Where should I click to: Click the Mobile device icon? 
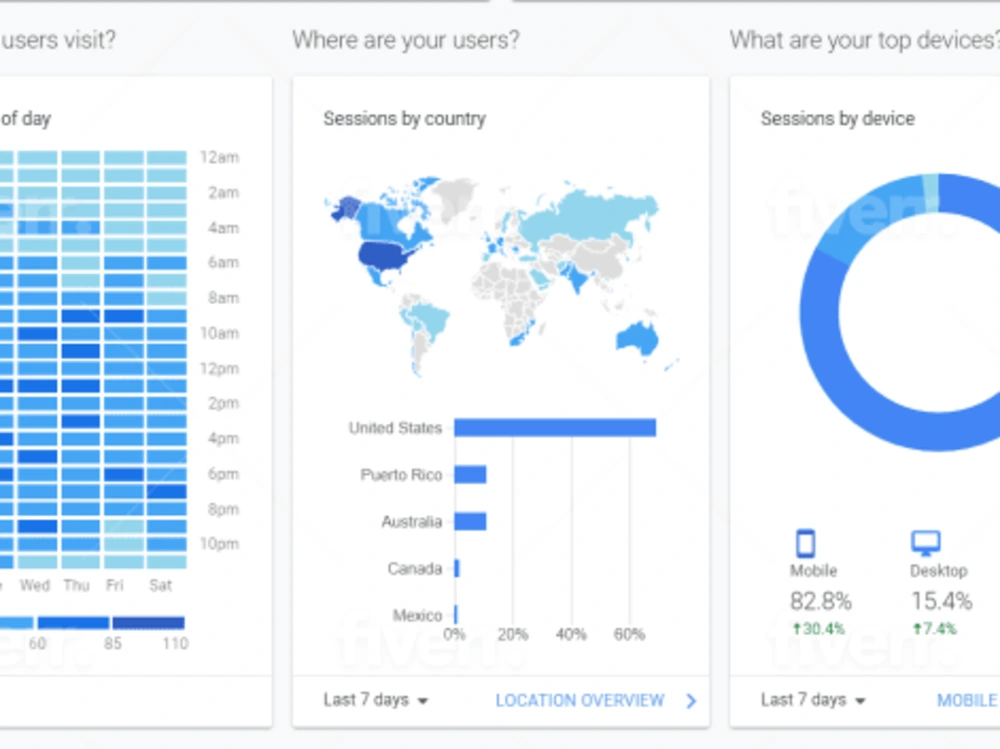[x=805, y=544]
